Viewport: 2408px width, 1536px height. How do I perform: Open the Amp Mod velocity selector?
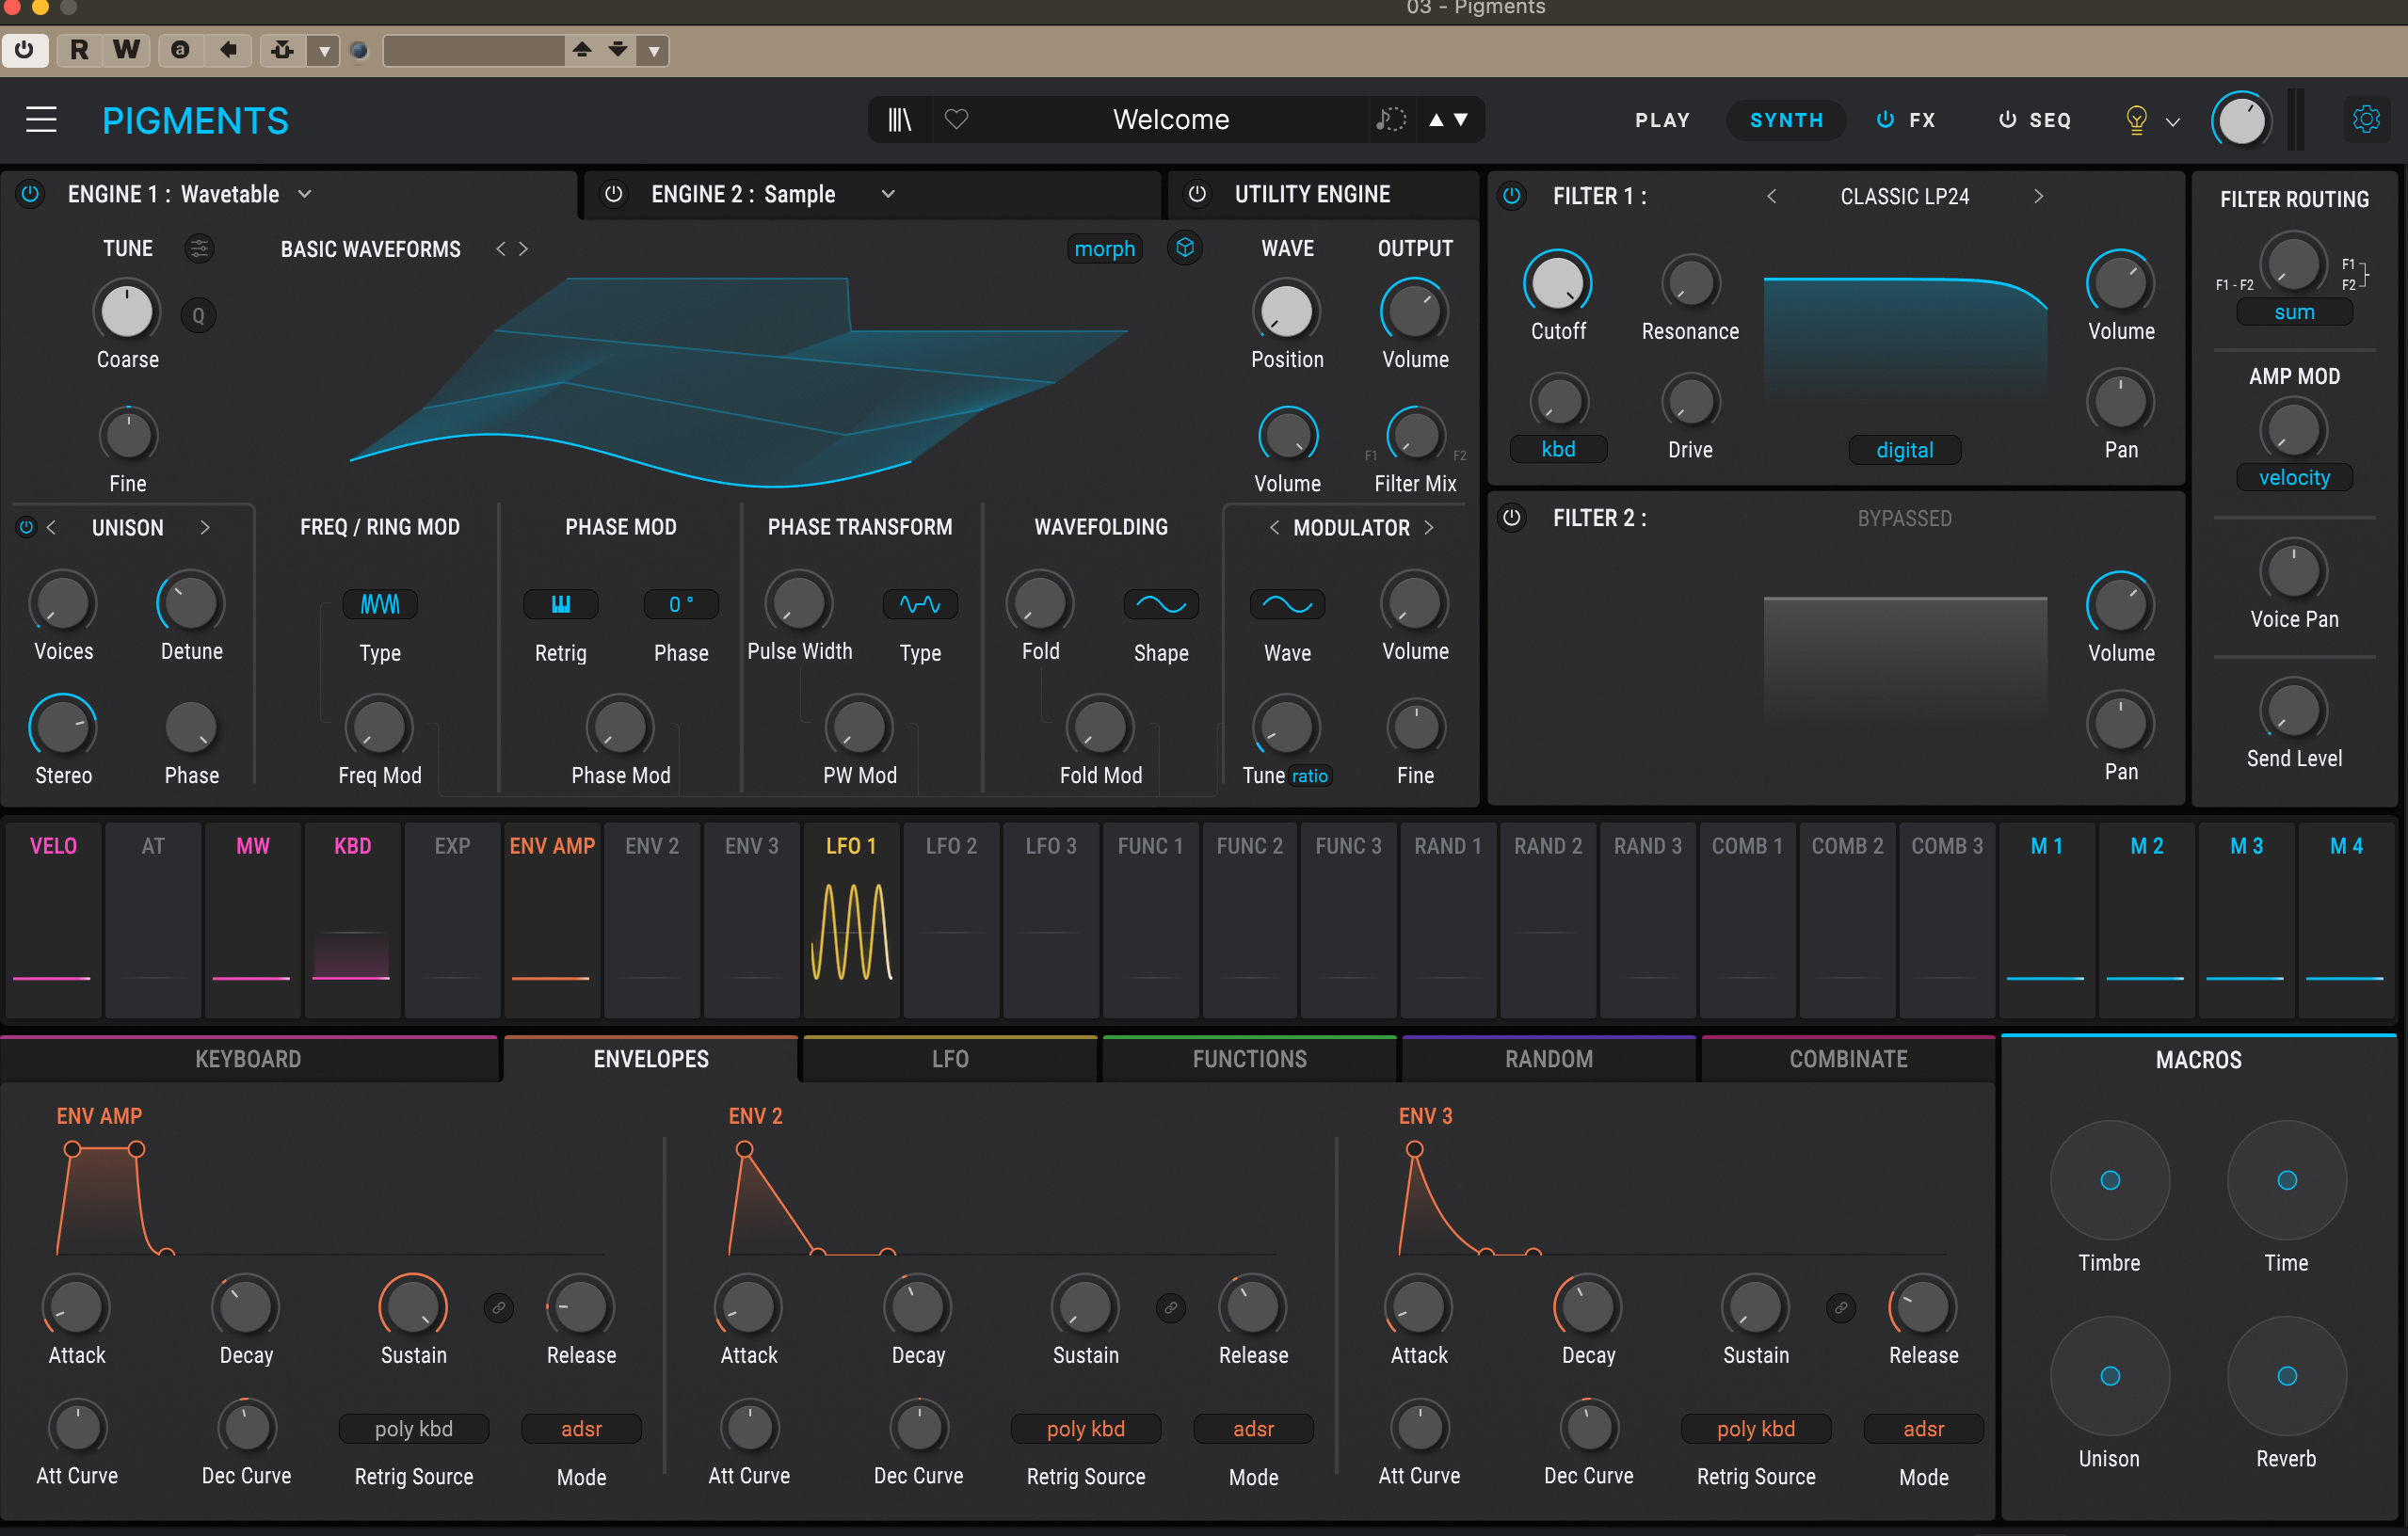pyautogui.click(x=2294, y=478)
